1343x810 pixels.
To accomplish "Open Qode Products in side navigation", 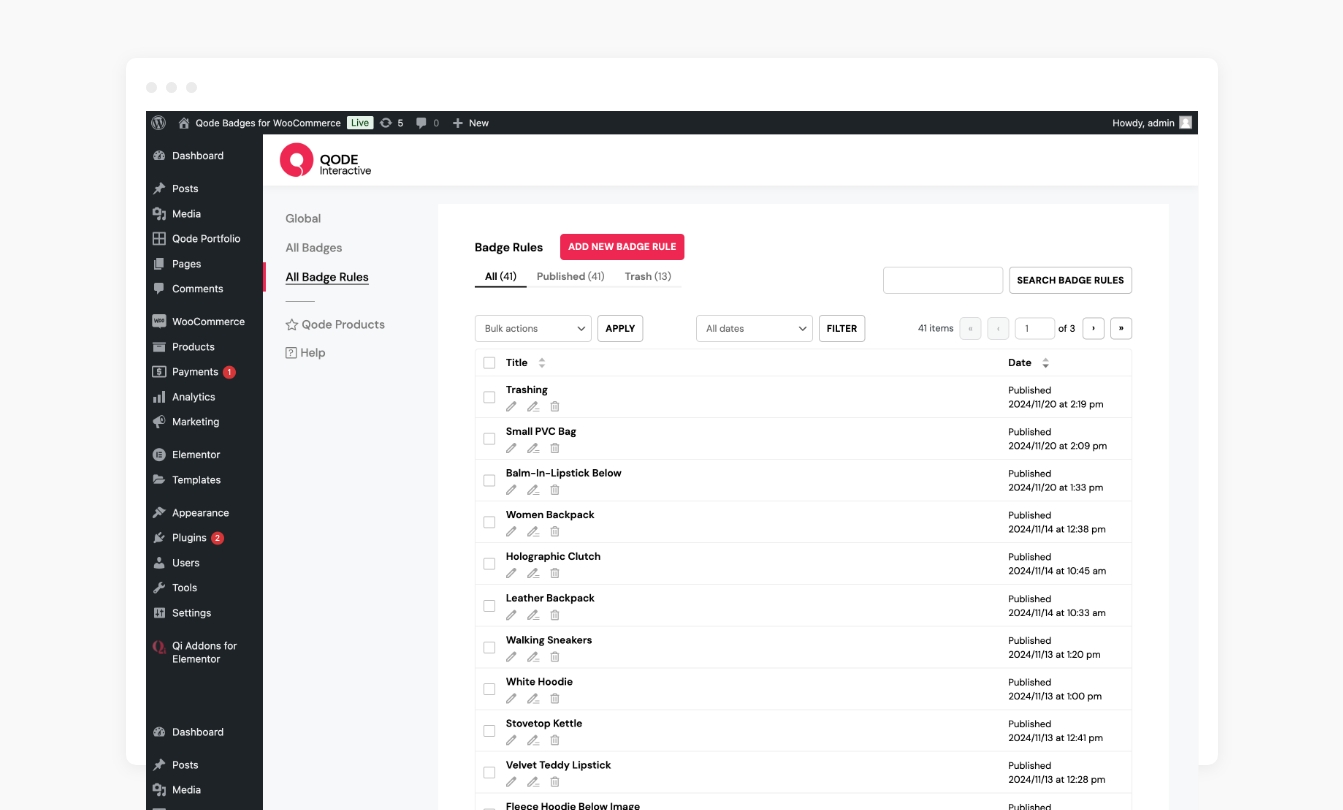I will tap(335, 324).
